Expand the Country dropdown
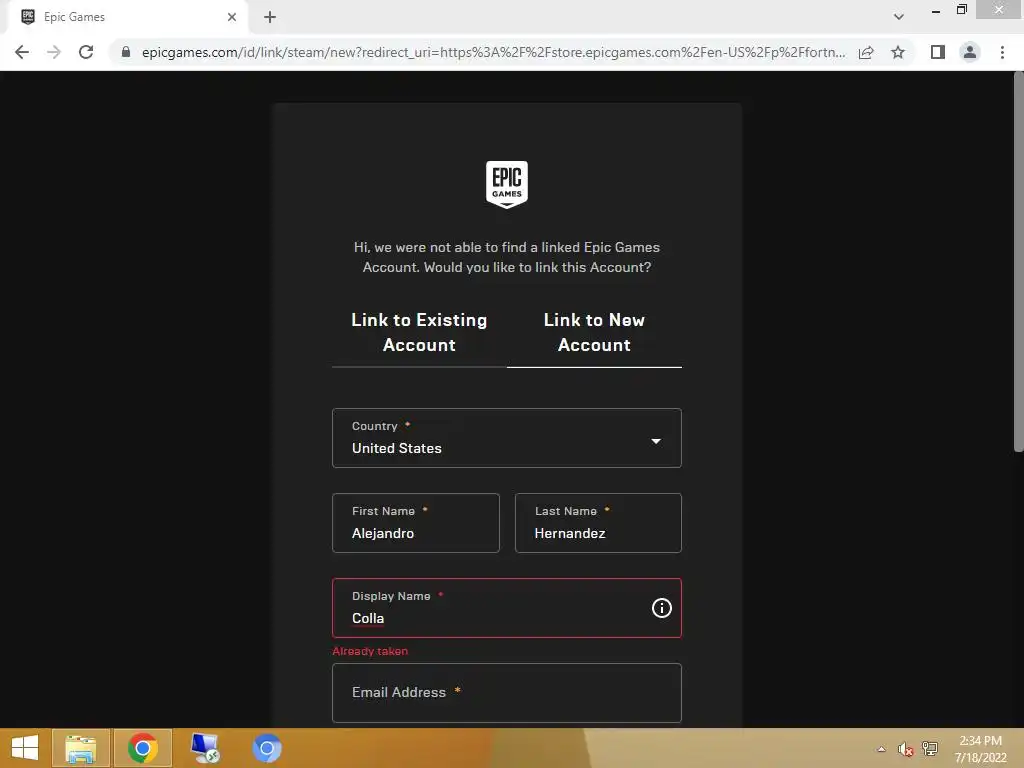 tap(507, 438)
